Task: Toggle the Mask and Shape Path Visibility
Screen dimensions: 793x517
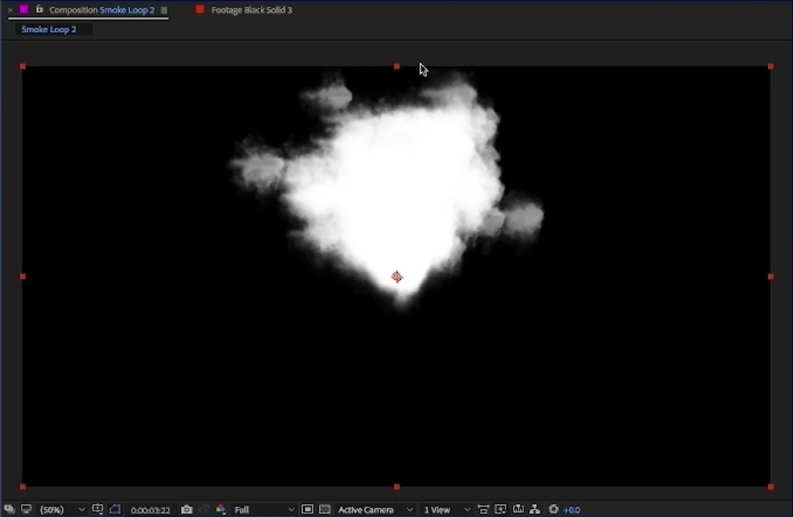Action: 115,510
